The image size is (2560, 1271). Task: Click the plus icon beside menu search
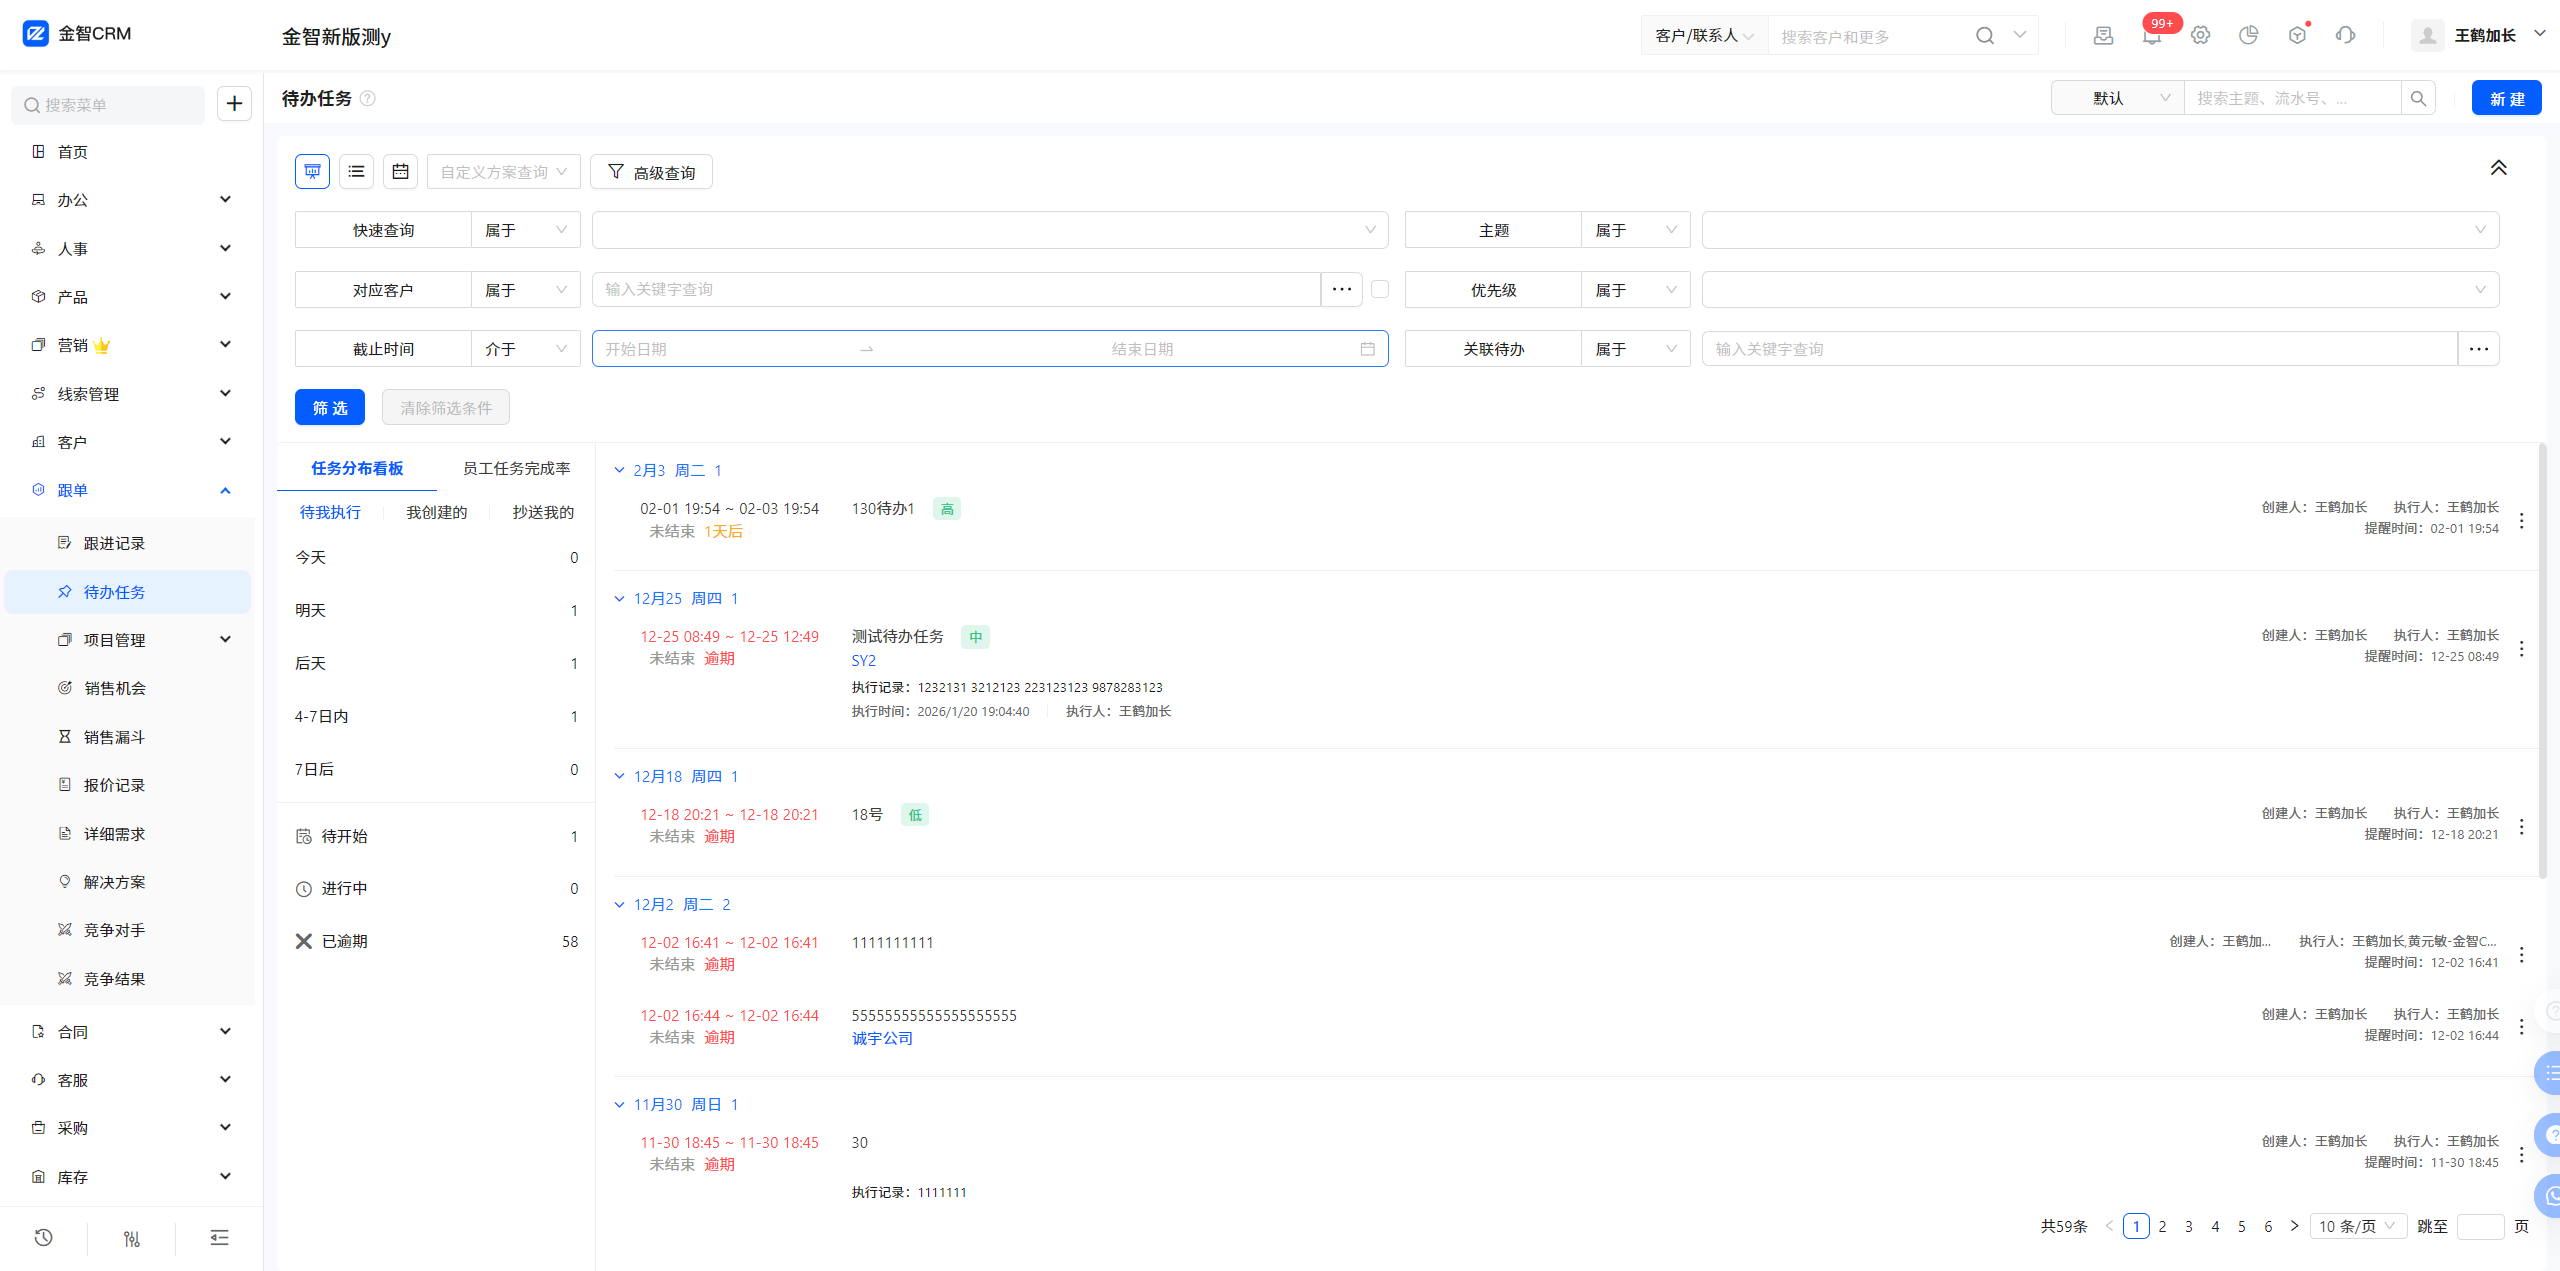point(234,104)
